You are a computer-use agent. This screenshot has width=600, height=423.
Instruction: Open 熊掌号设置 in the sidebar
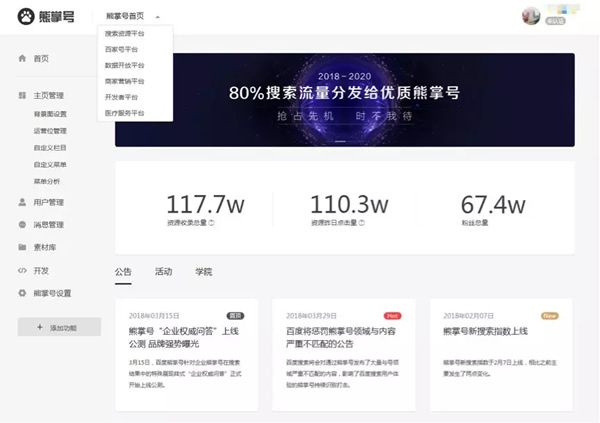pos(52,293)
